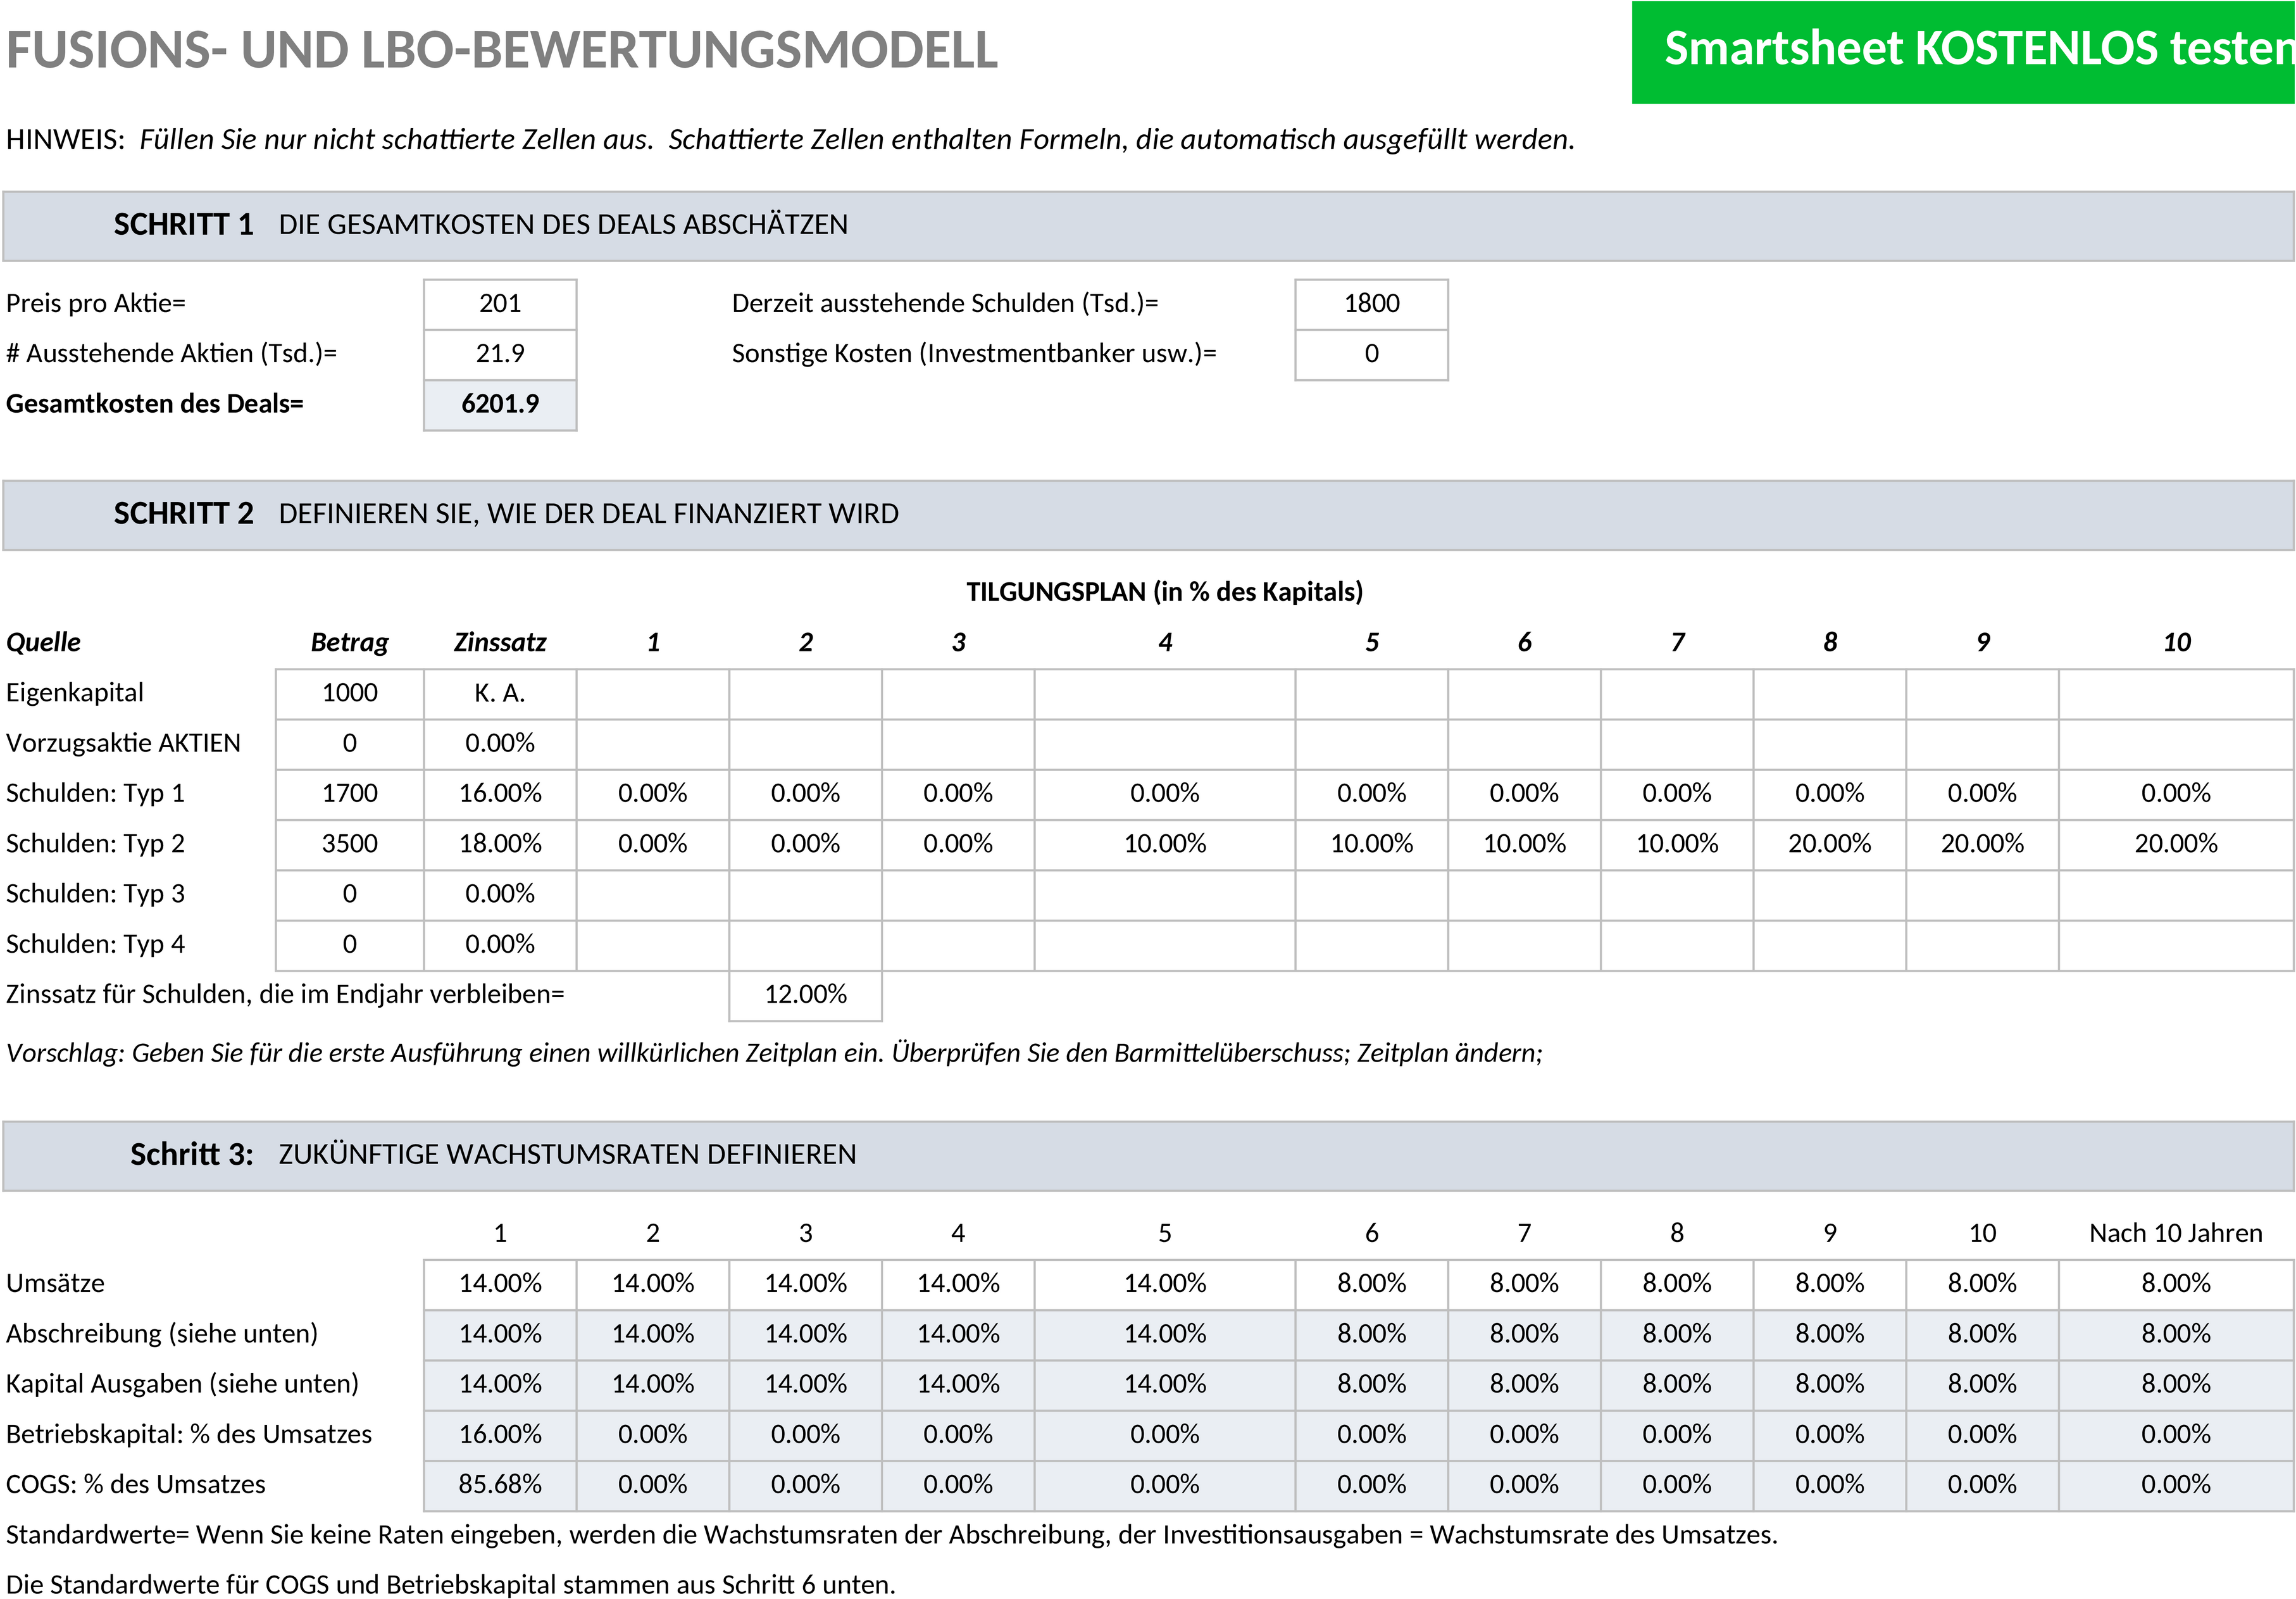Image resolution: width=2296 pixels, height=1599 pixels.
Task: Select Schulden Typ 1 year 10 cell 0.00%
Action: pos(2176,794)
